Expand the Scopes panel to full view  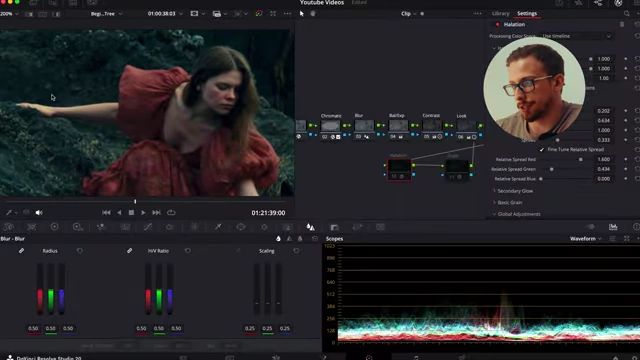point(627,239)
